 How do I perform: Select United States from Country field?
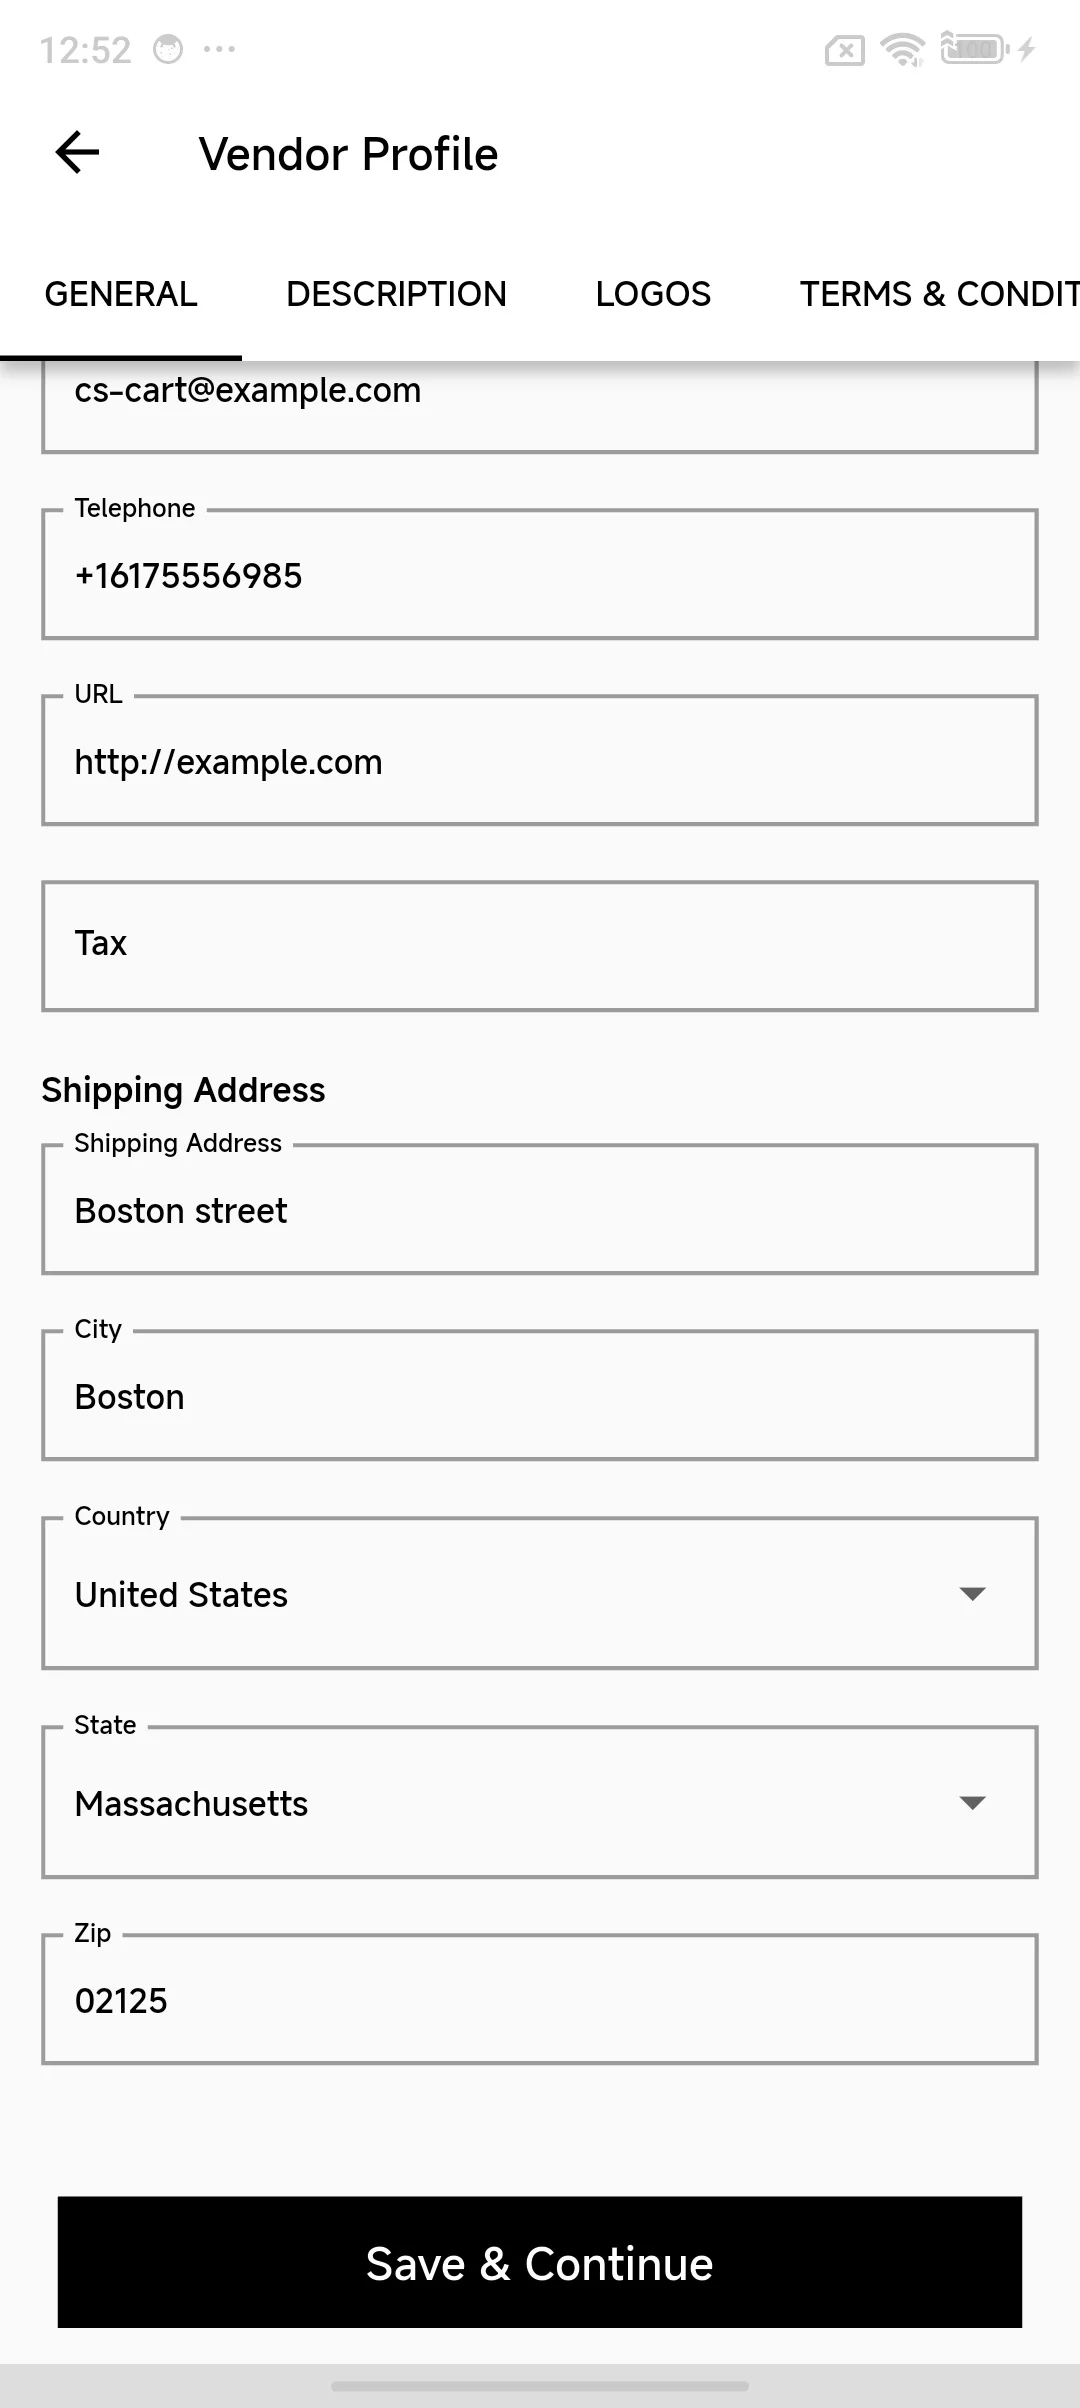pos(400,1593)
